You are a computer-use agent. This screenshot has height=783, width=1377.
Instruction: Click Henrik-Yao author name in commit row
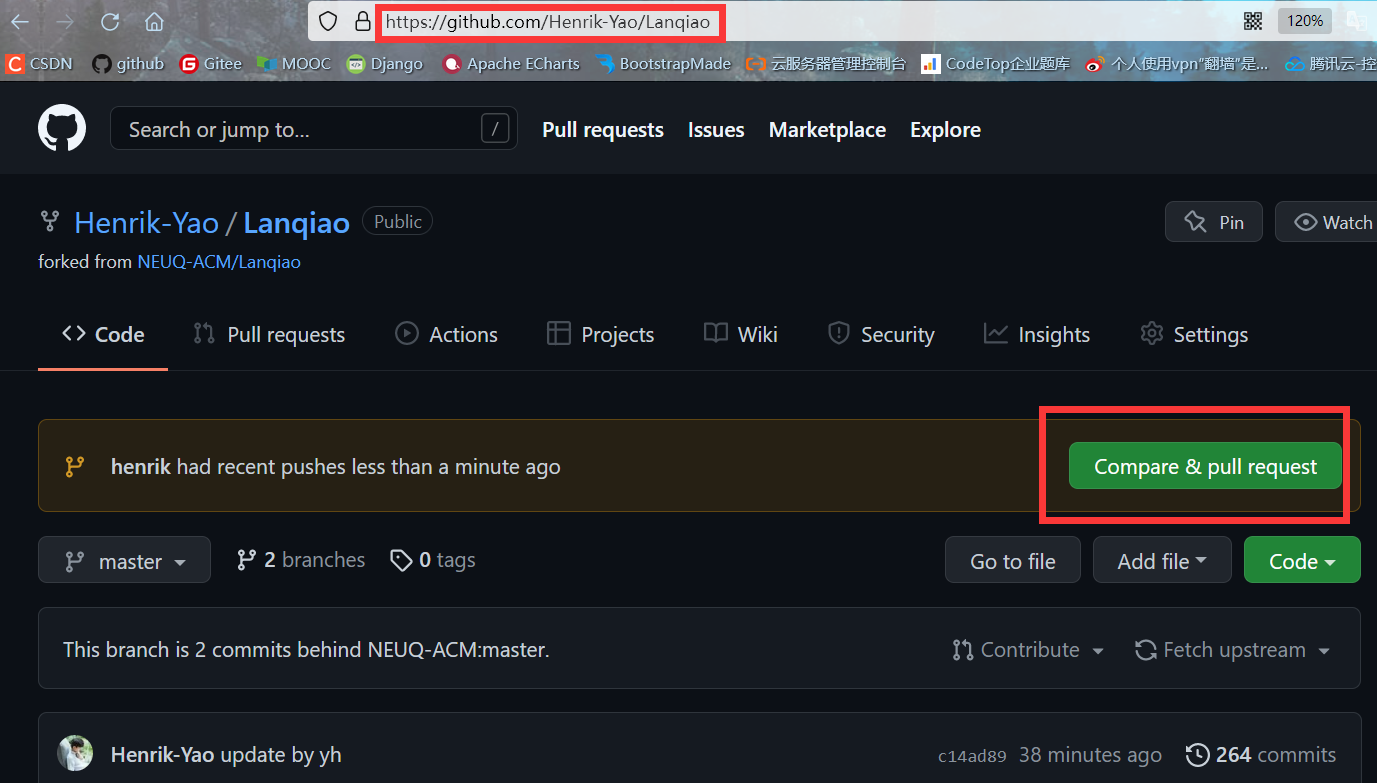pos(163,755)
